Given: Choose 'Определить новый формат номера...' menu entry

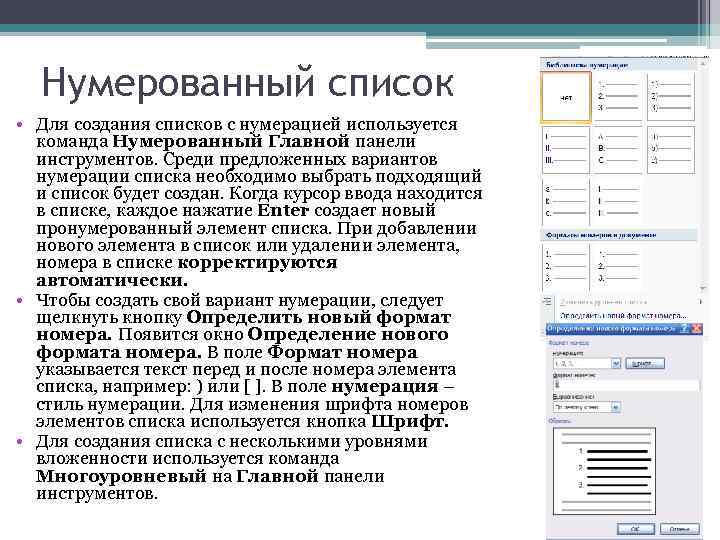Looking at the screenshot, I should click(622, 315).
